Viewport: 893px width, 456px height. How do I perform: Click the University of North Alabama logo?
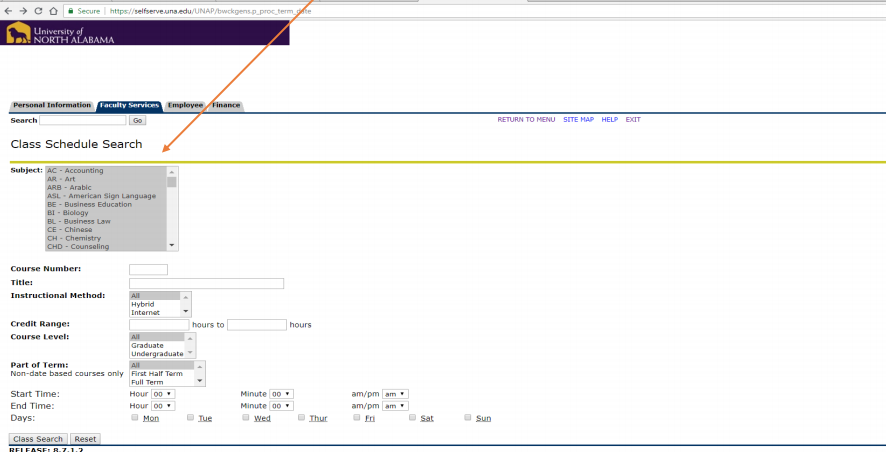pos(60,34)
